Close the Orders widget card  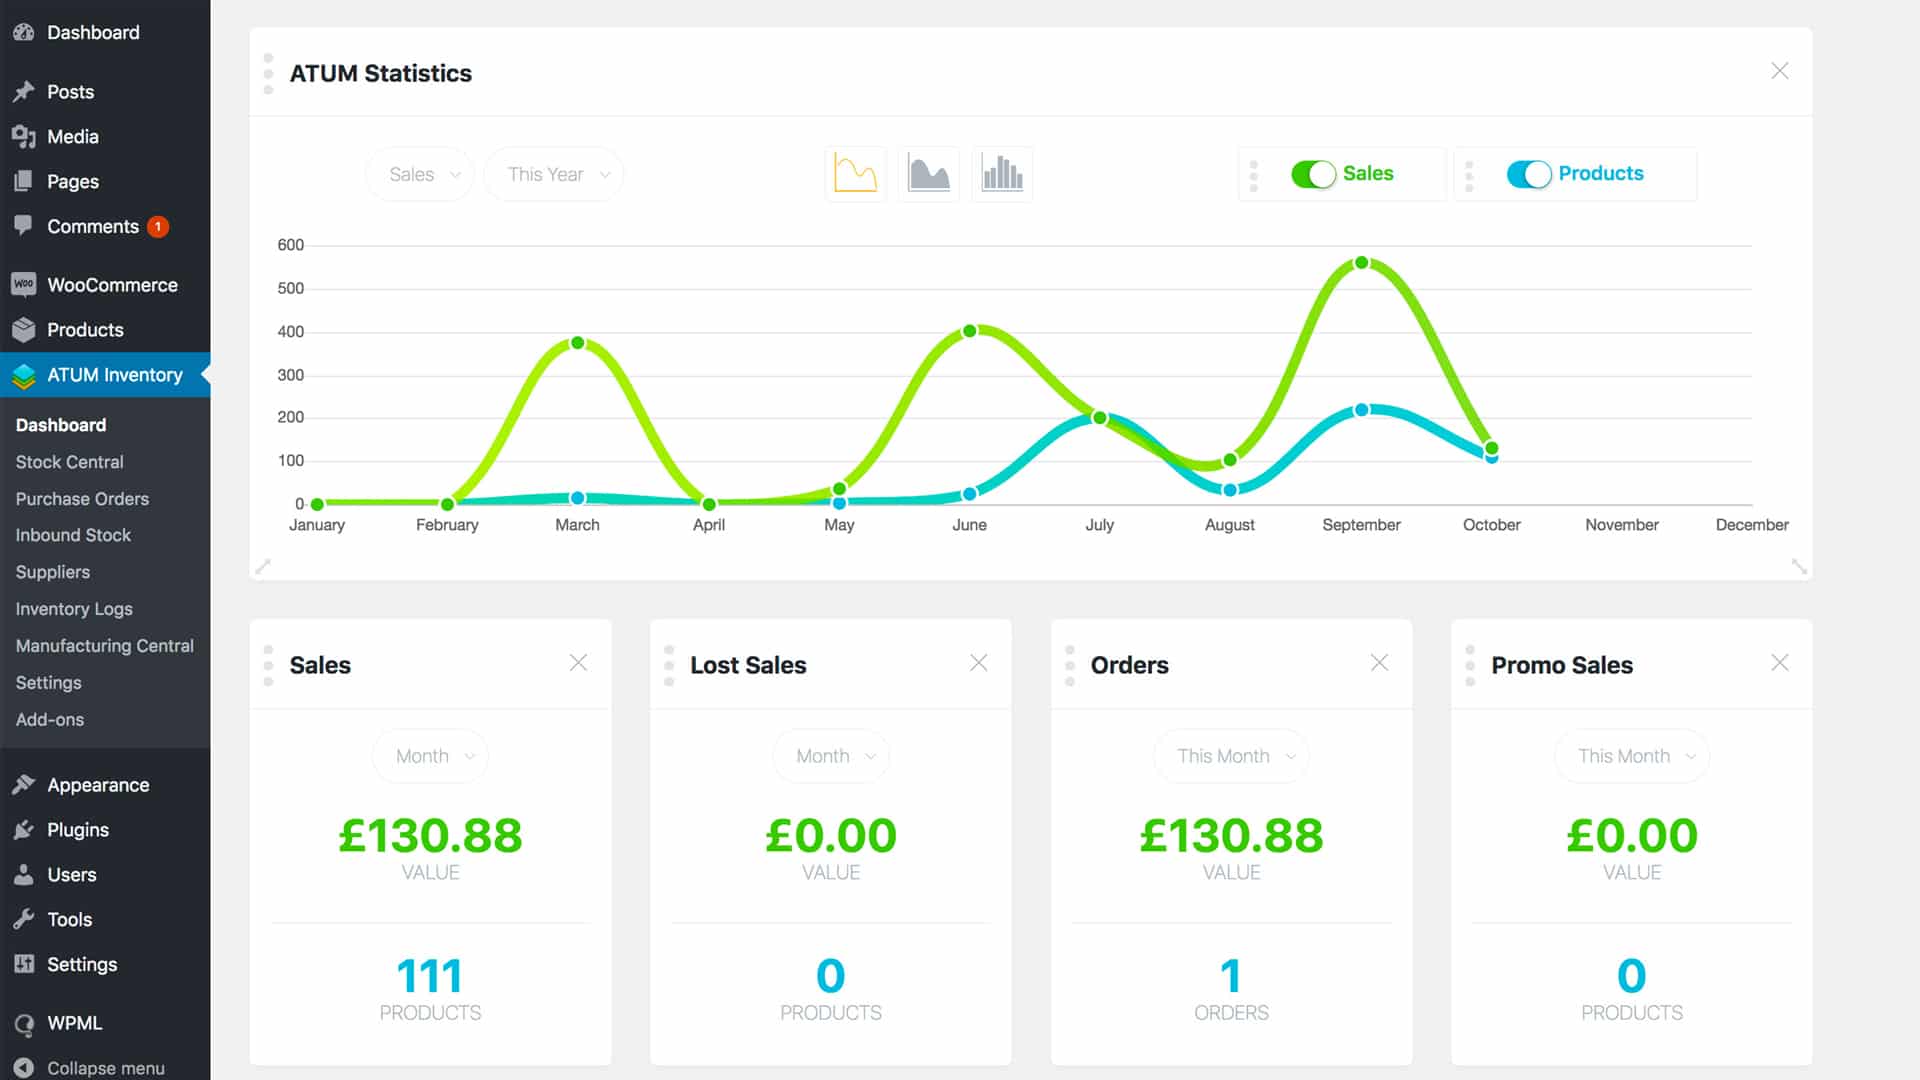coord(1380,663)
